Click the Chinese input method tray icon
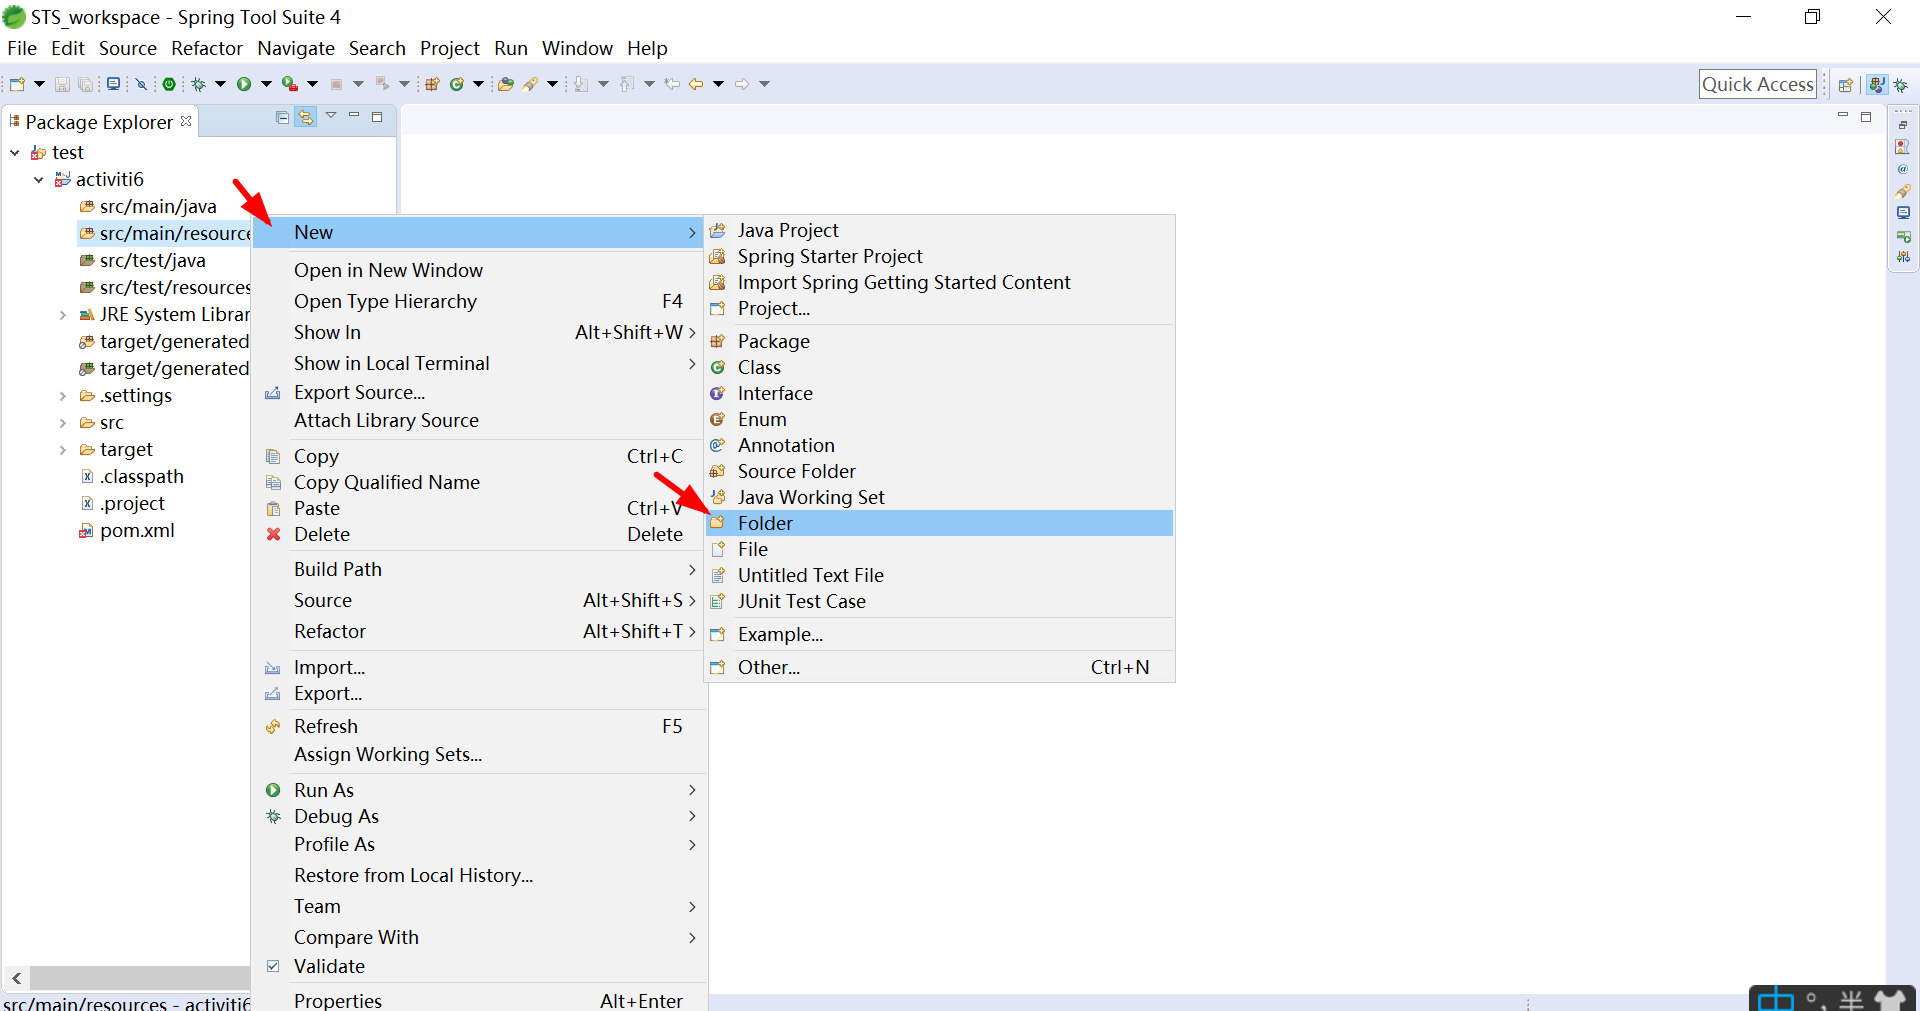This screenshot has height=1011, width=1920. (1775, 999)
